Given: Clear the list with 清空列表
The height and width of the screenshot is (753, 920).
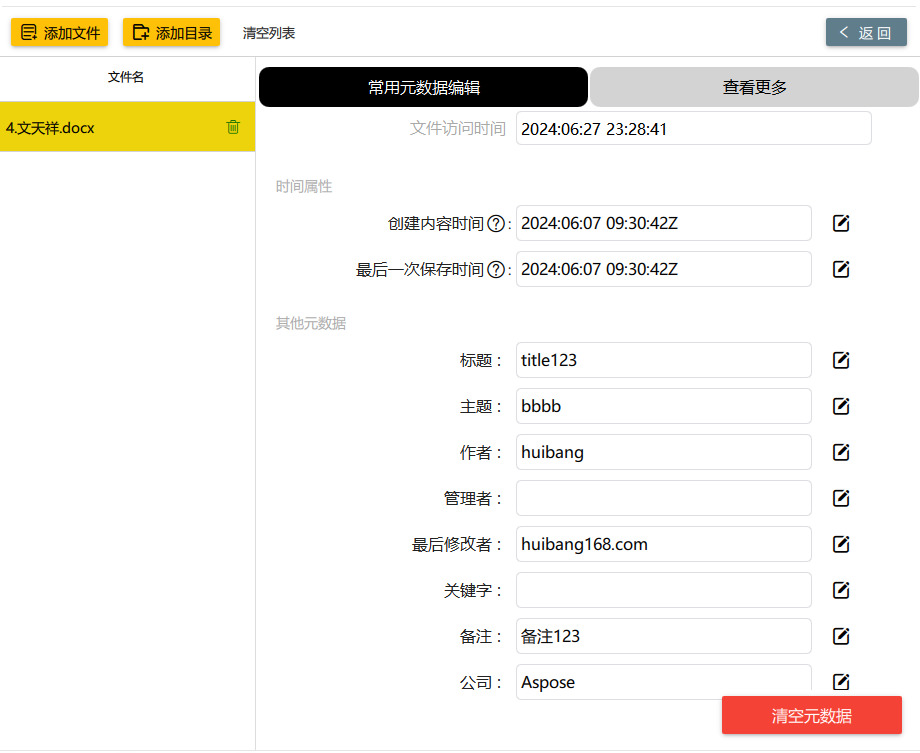Looking at the screenshot, I should pyautogui.click(x=269, y=33).
